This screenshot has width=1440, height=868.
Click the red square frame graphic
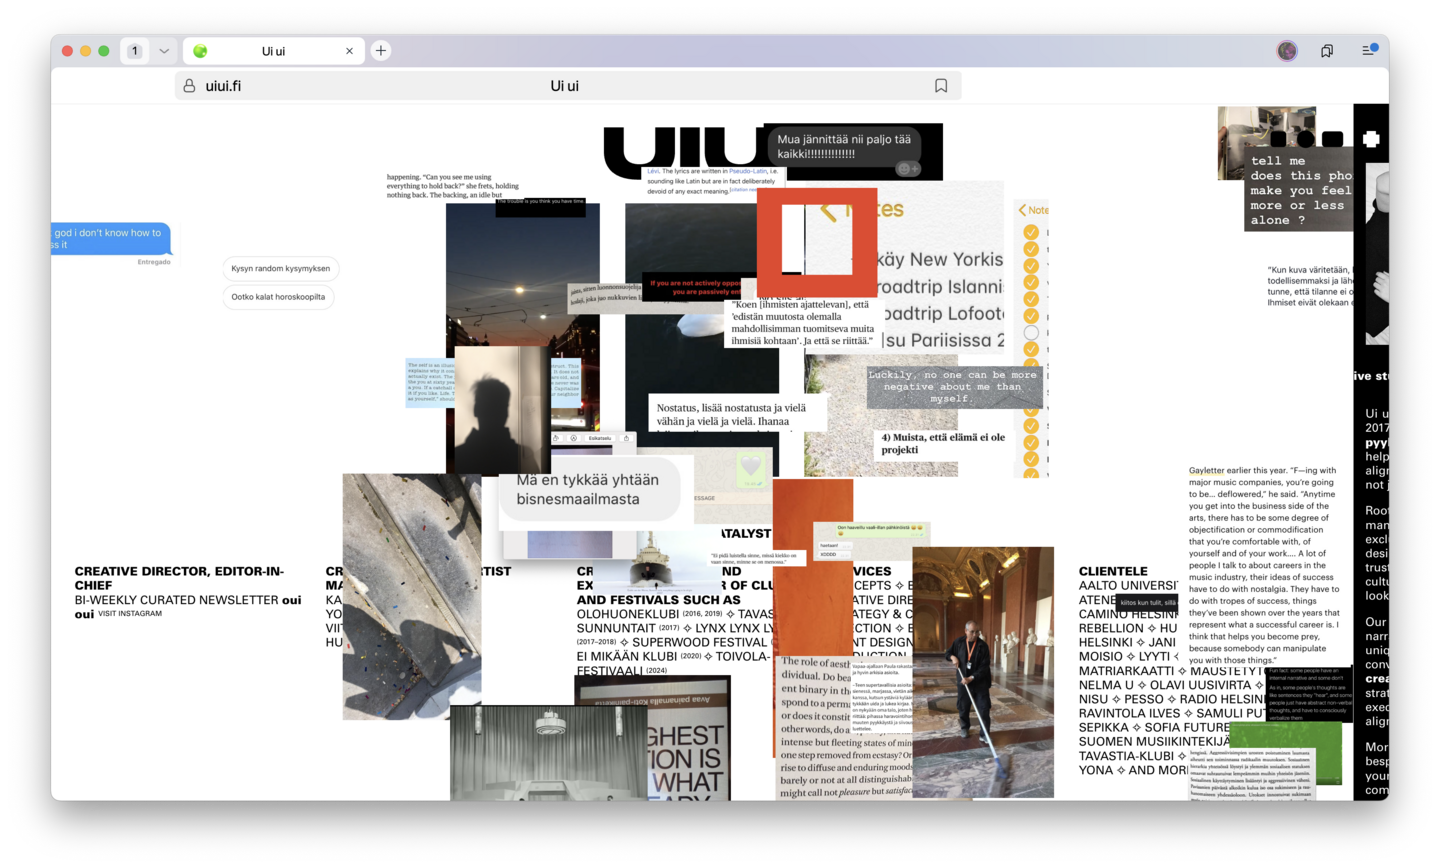(816, 242)
